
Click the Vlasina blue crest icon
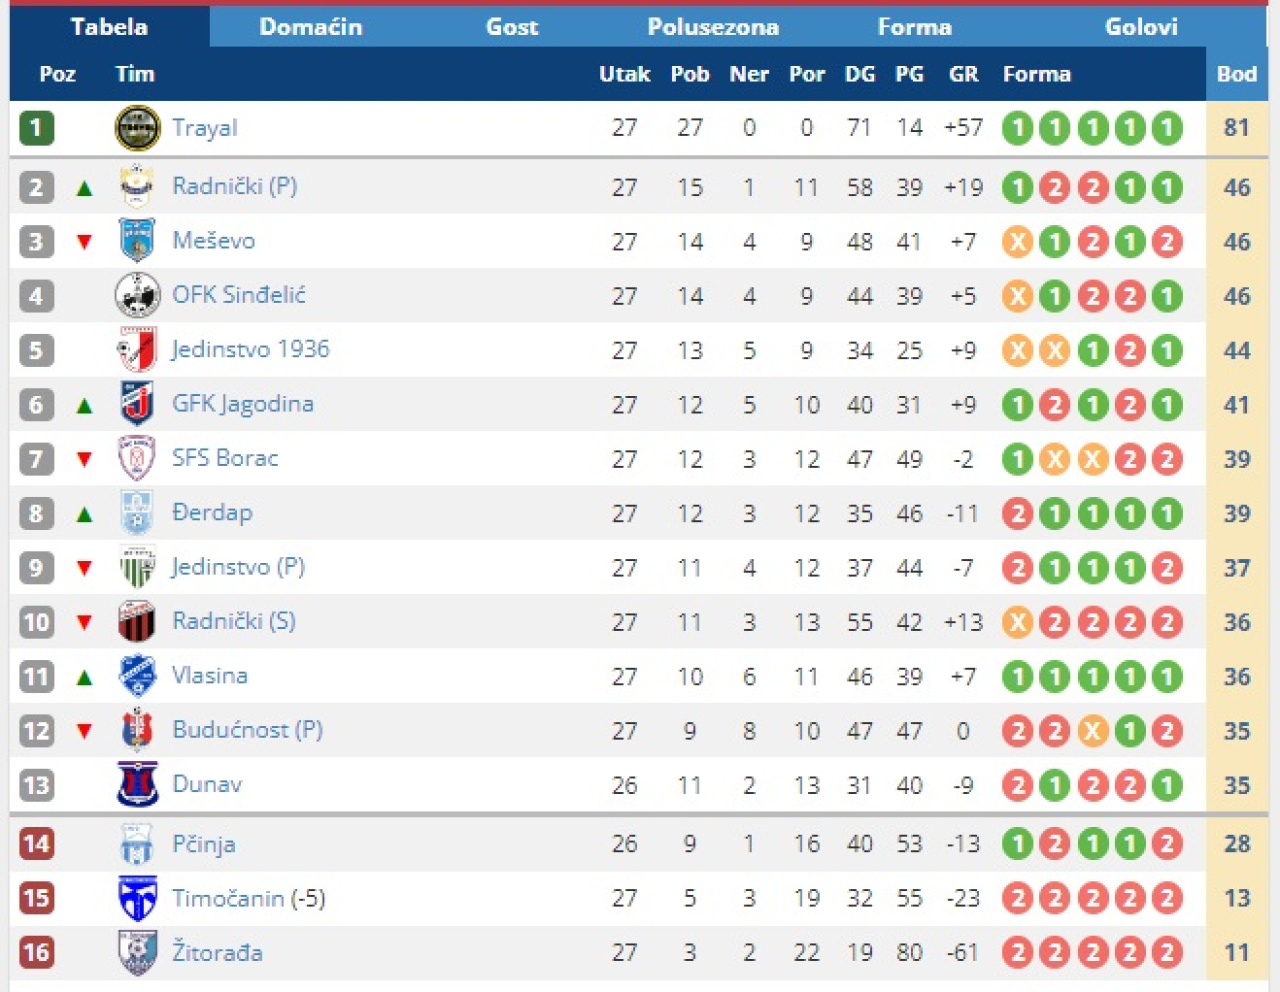[137, 676]
